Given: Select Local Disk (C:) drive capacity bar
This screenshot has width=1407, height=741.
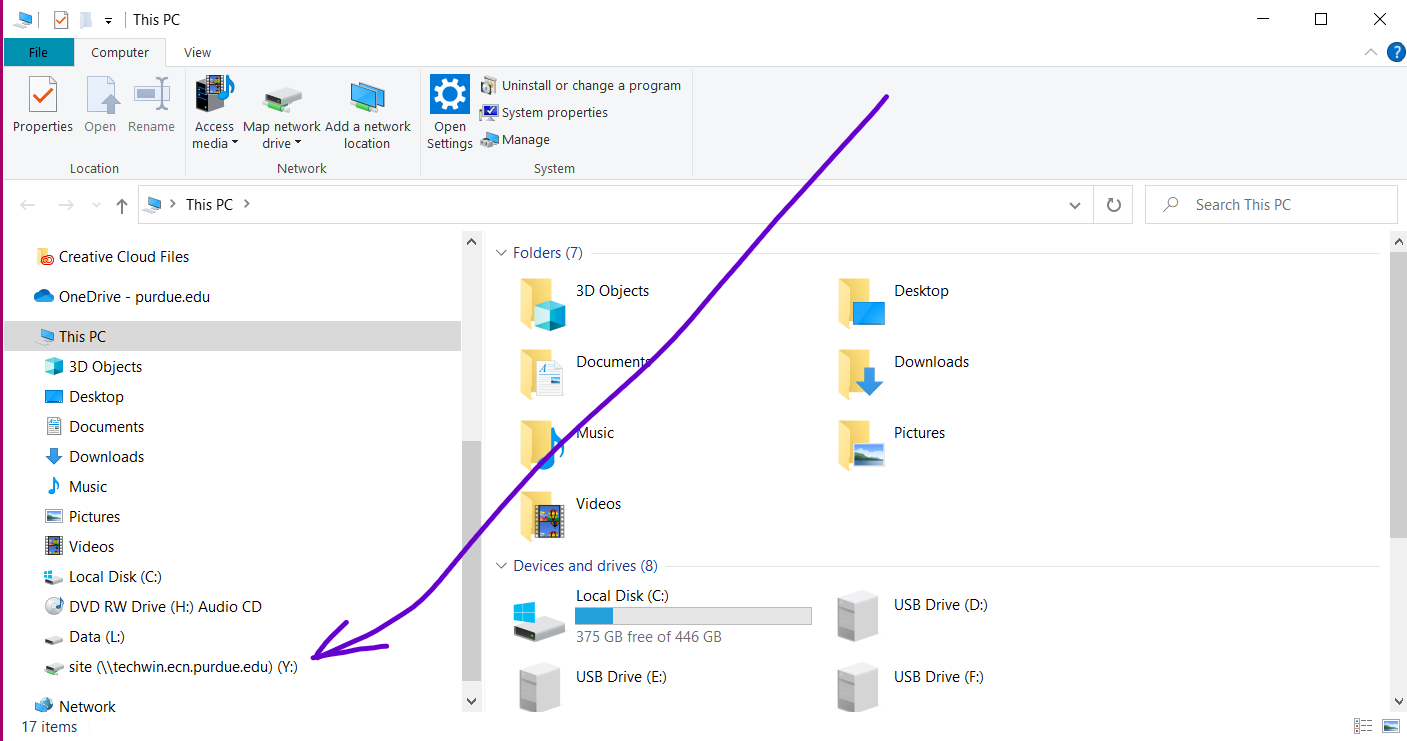Looking at the screenshot, I should point(693,616).
